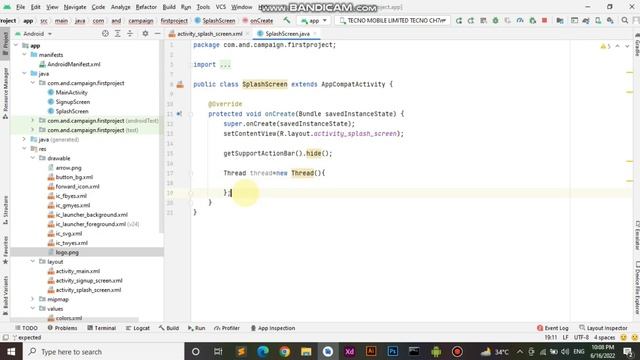Open the Problems tool window
The width and height of the screenshot is (640, 360).
point(62,328)
